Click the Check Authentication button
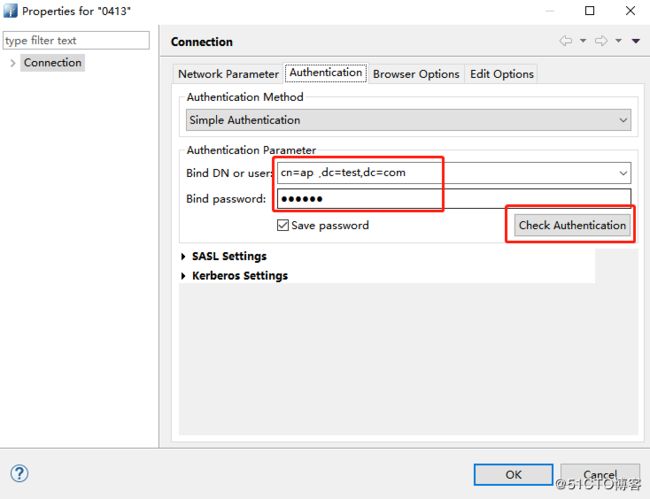 point(572,225)
